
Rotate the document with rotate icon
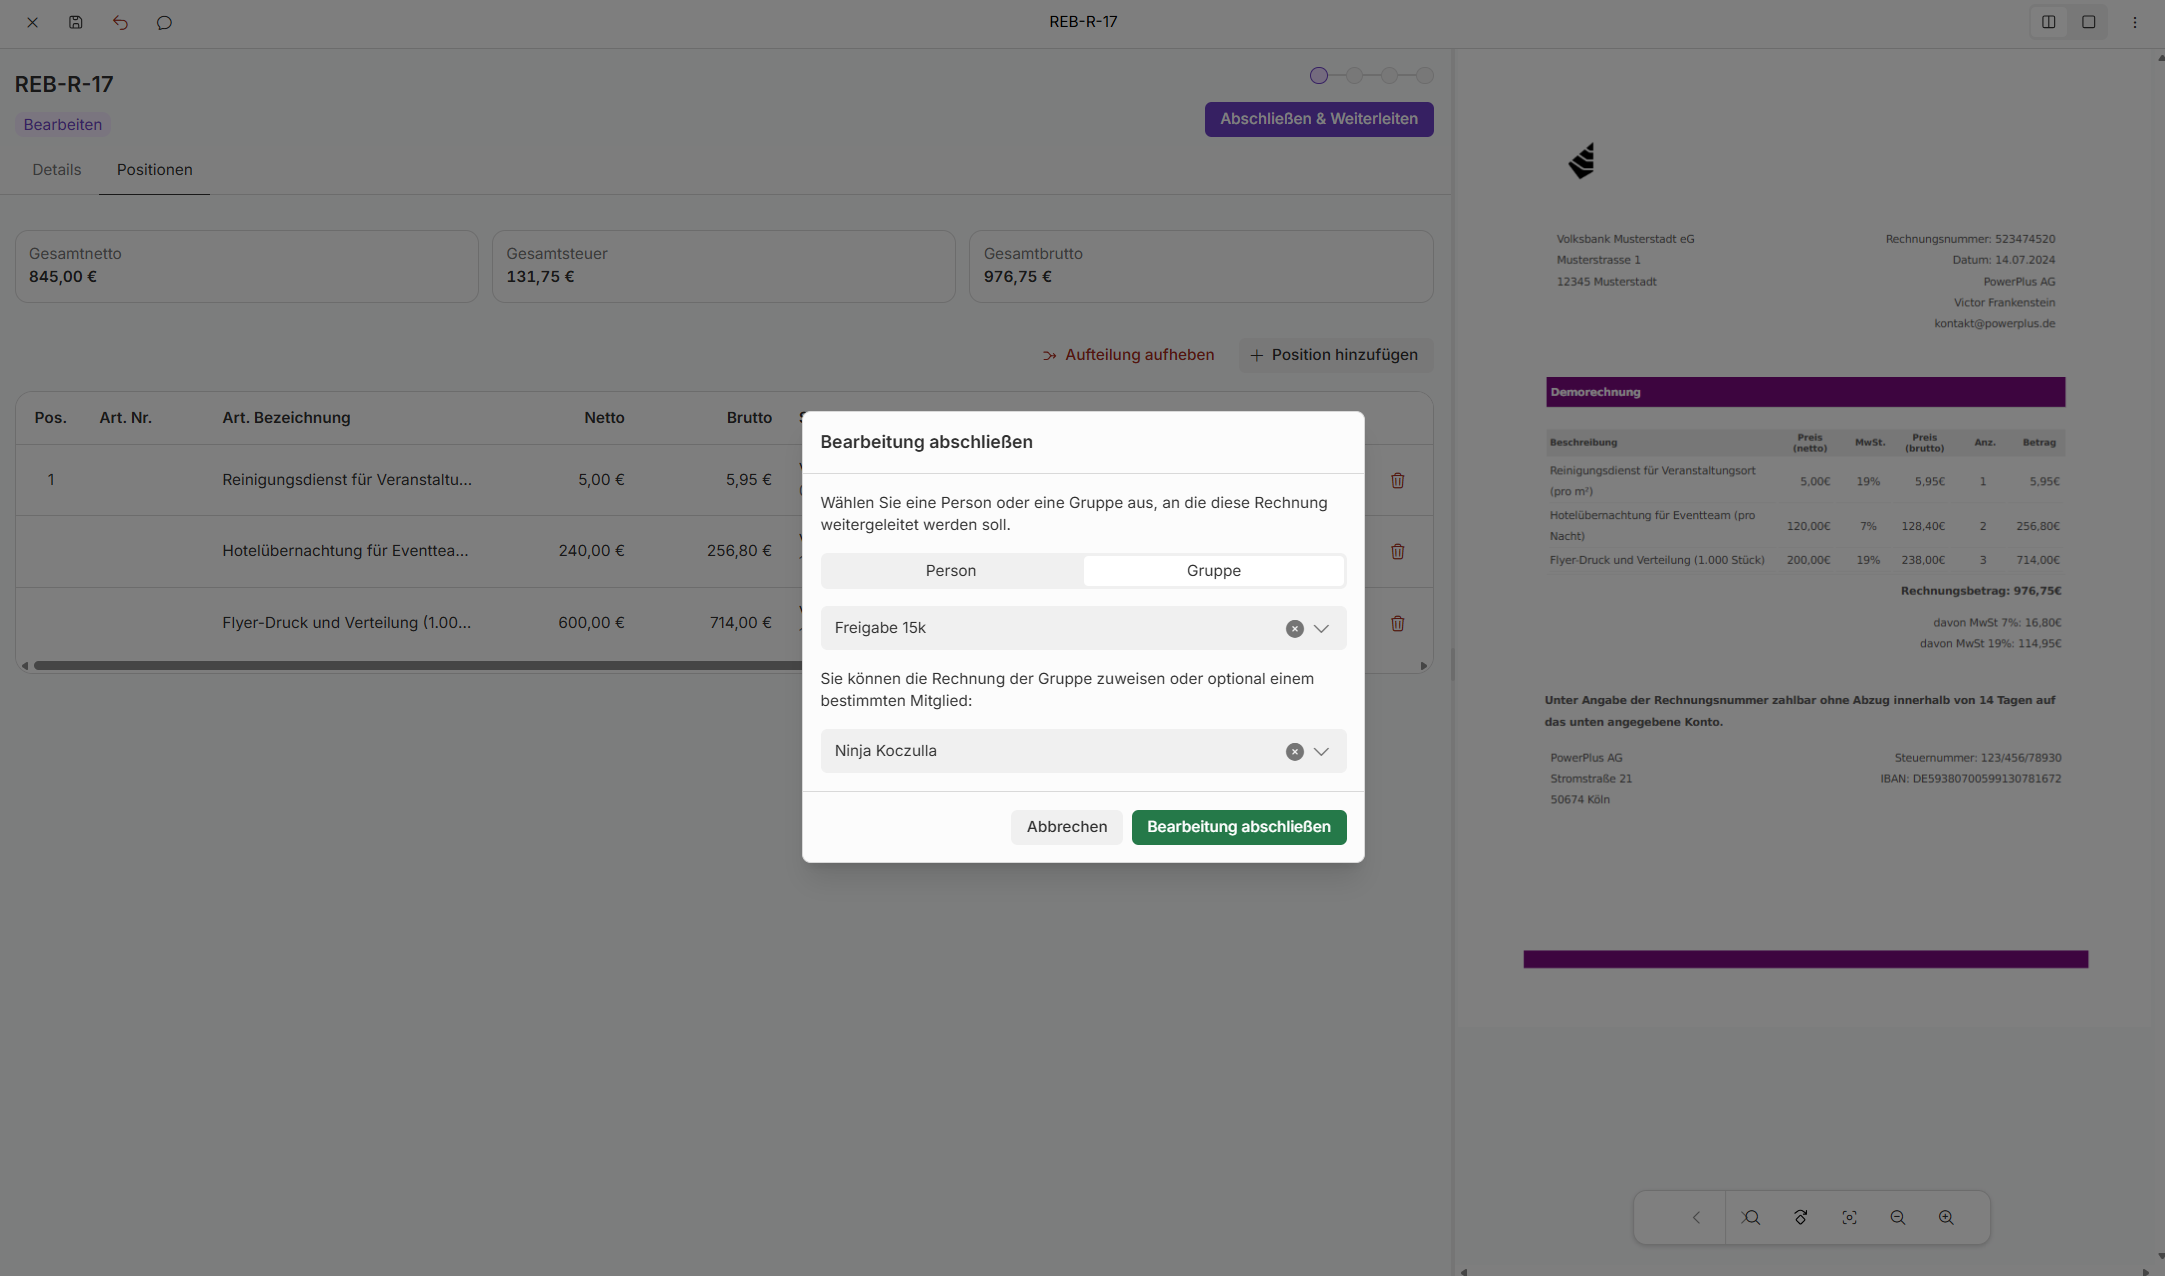pos(1800,1217)
